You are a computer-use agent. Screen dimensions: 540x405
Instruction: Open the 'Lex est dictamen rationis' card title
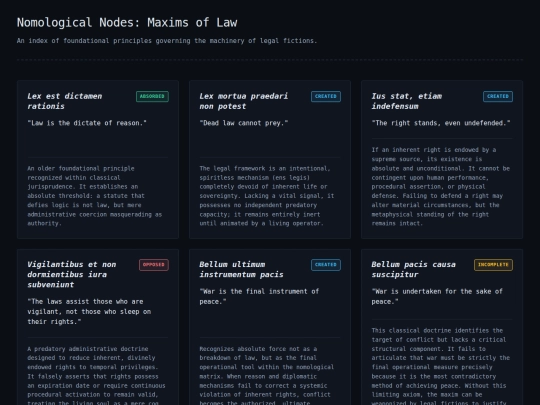65,101
